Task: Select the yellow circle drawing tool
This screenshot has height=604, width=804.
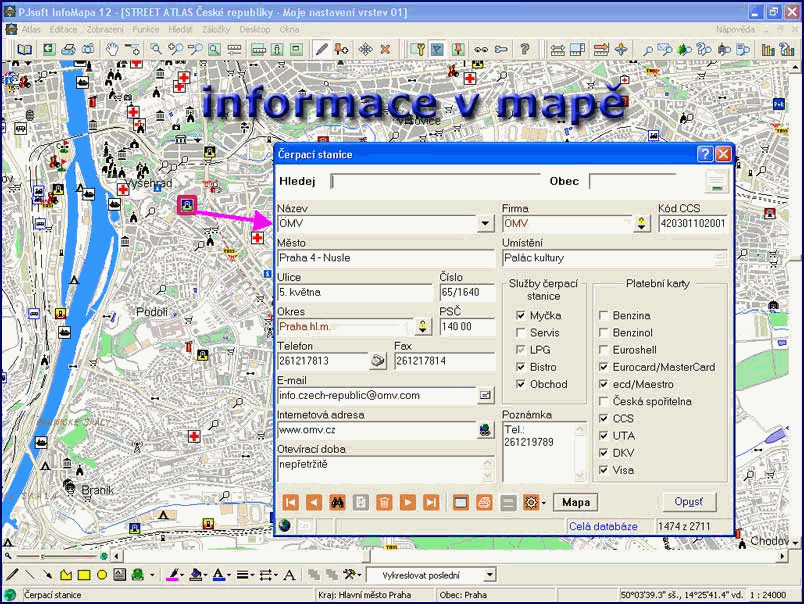Action: [102, 575]
